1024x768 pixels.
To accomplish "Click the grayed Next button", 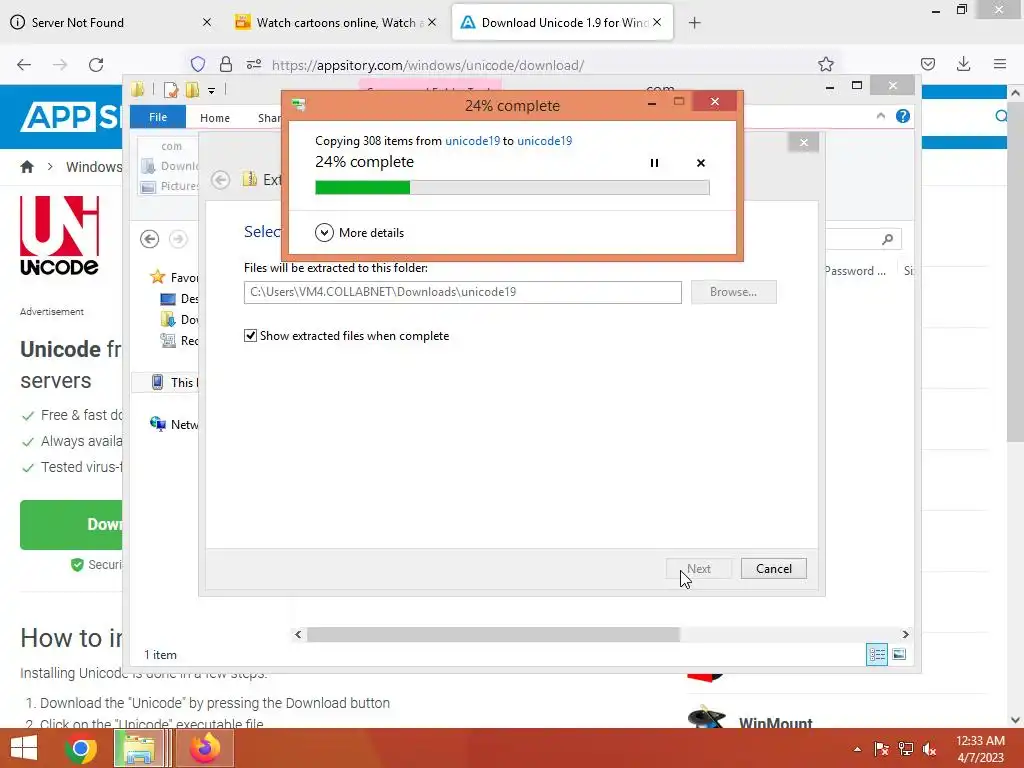I will tap(699, 569).
